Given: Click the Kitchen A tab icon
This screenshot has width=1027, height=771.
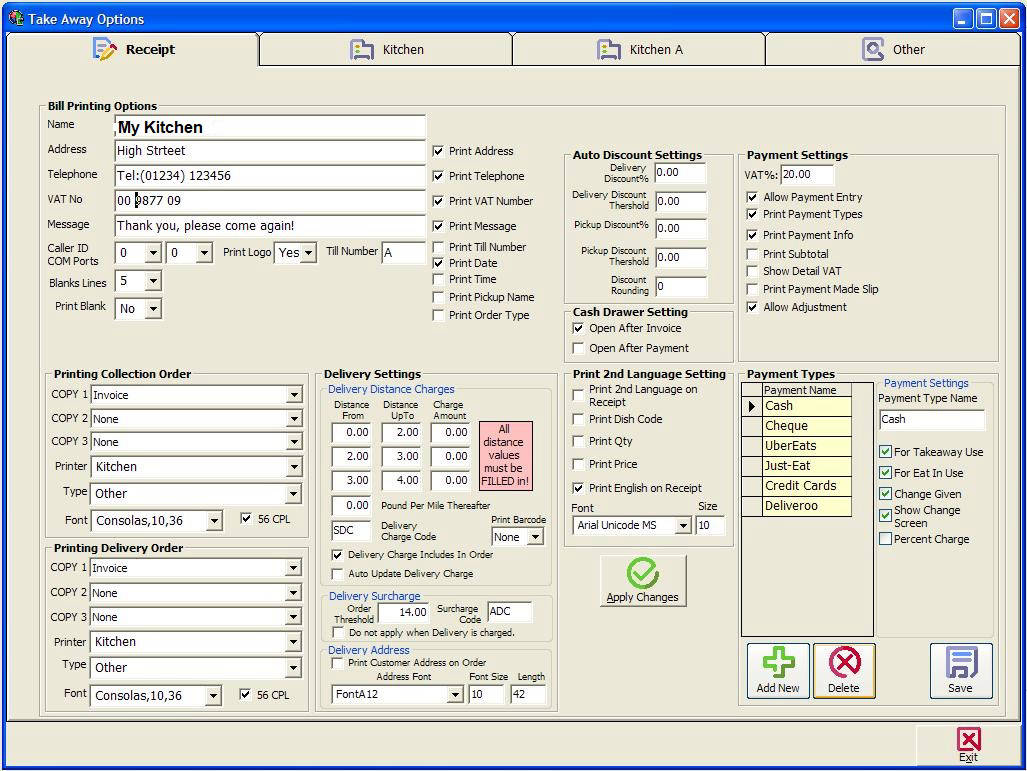Looking at the screenshot, I should (x=608, y=49).
